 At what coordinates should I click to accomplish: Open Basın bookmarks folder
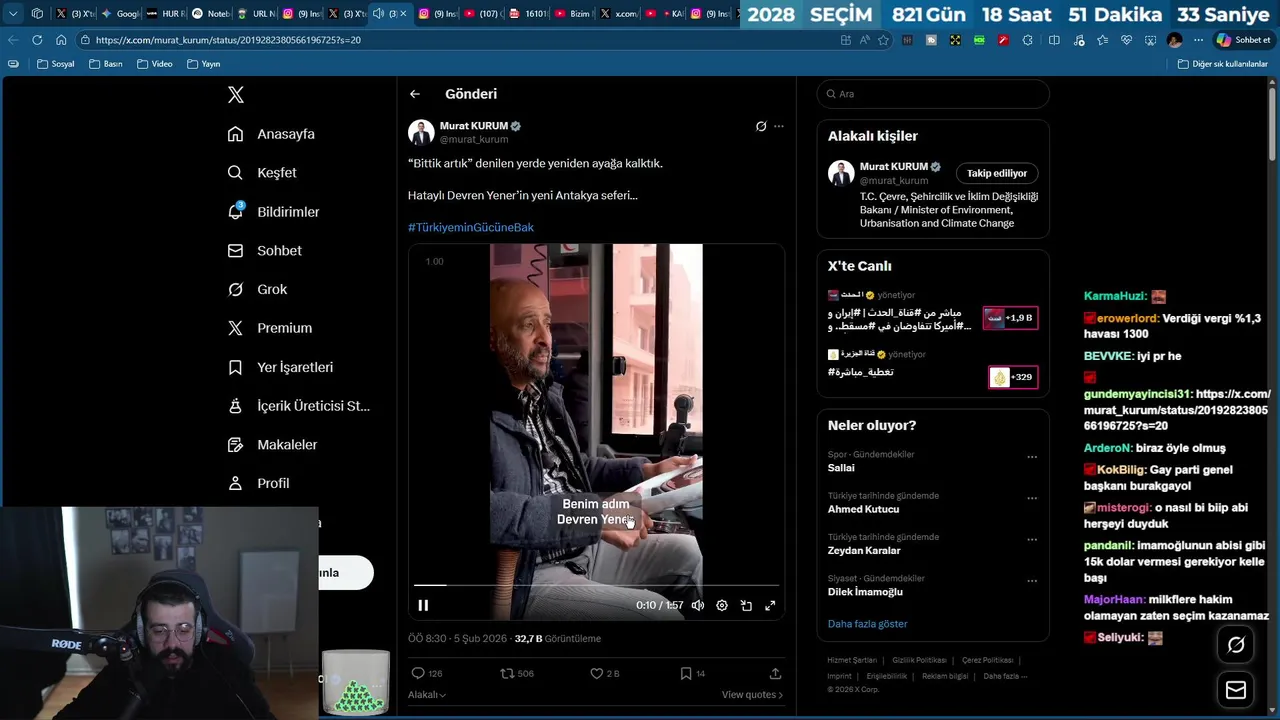pyautogui.click(x=105, y=64)
